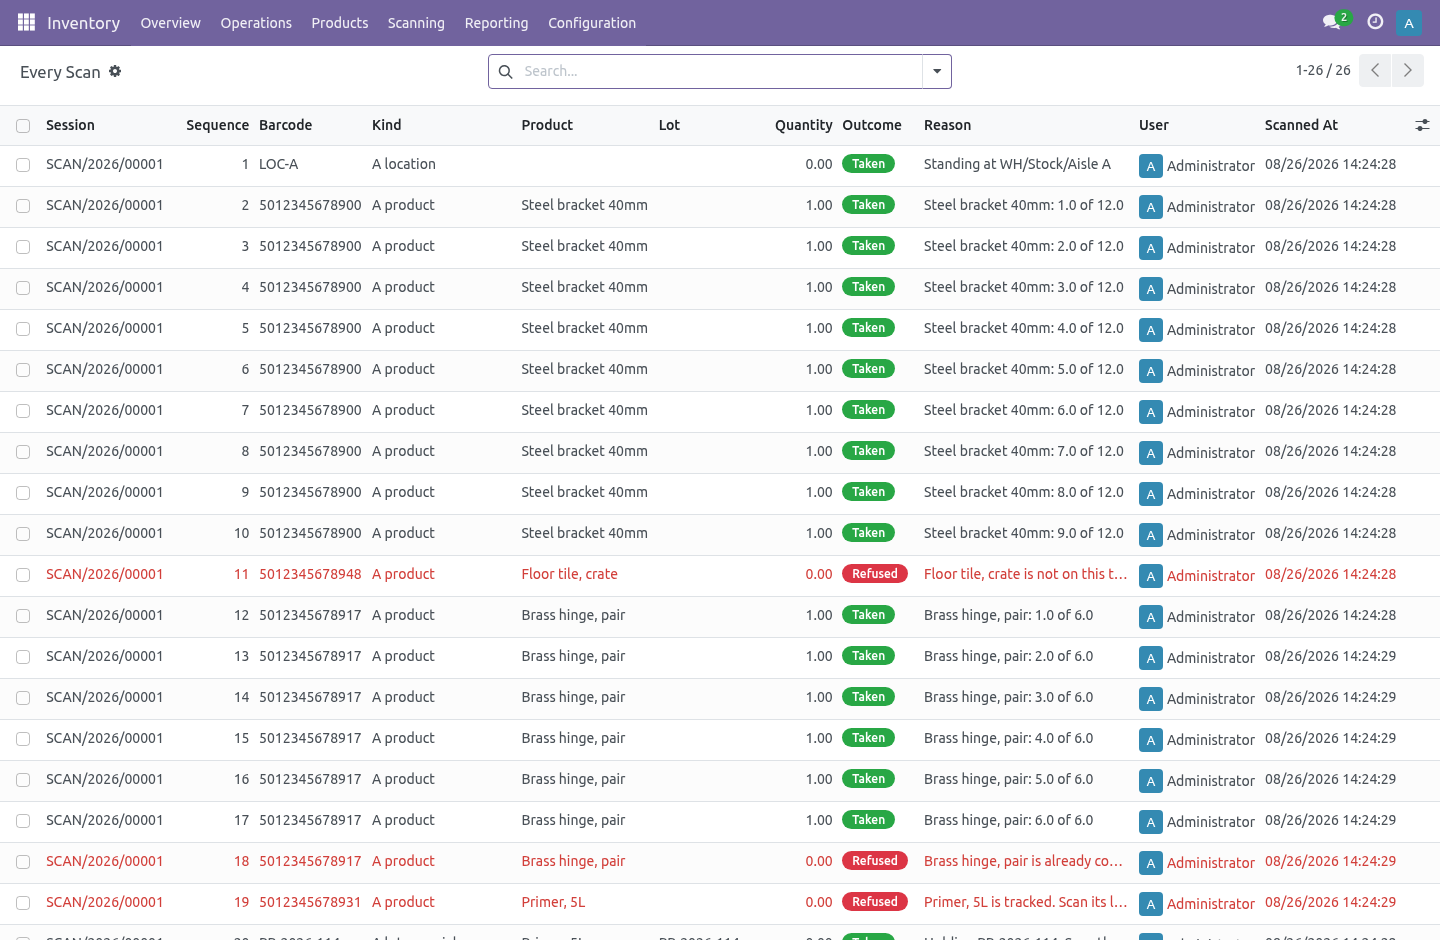Sort by the Barcode column header
The height and width of the screenshot is (940, 1440).
285,125
